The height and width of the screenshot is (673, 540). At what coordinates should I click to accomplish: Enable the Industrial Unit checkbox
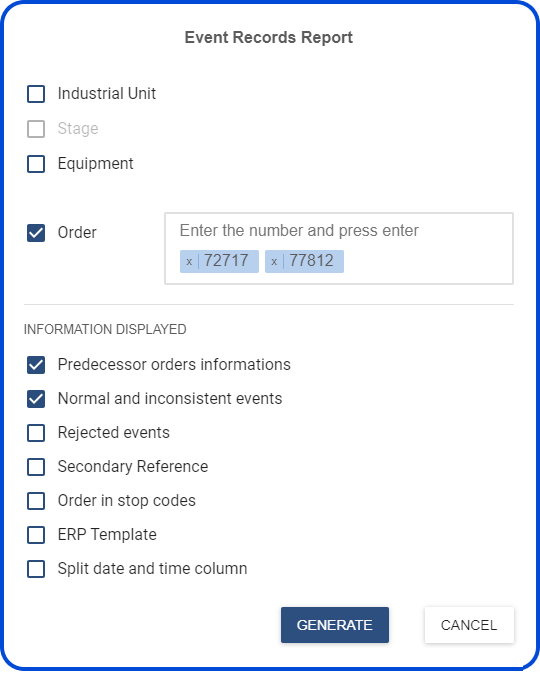coord(36,94)
